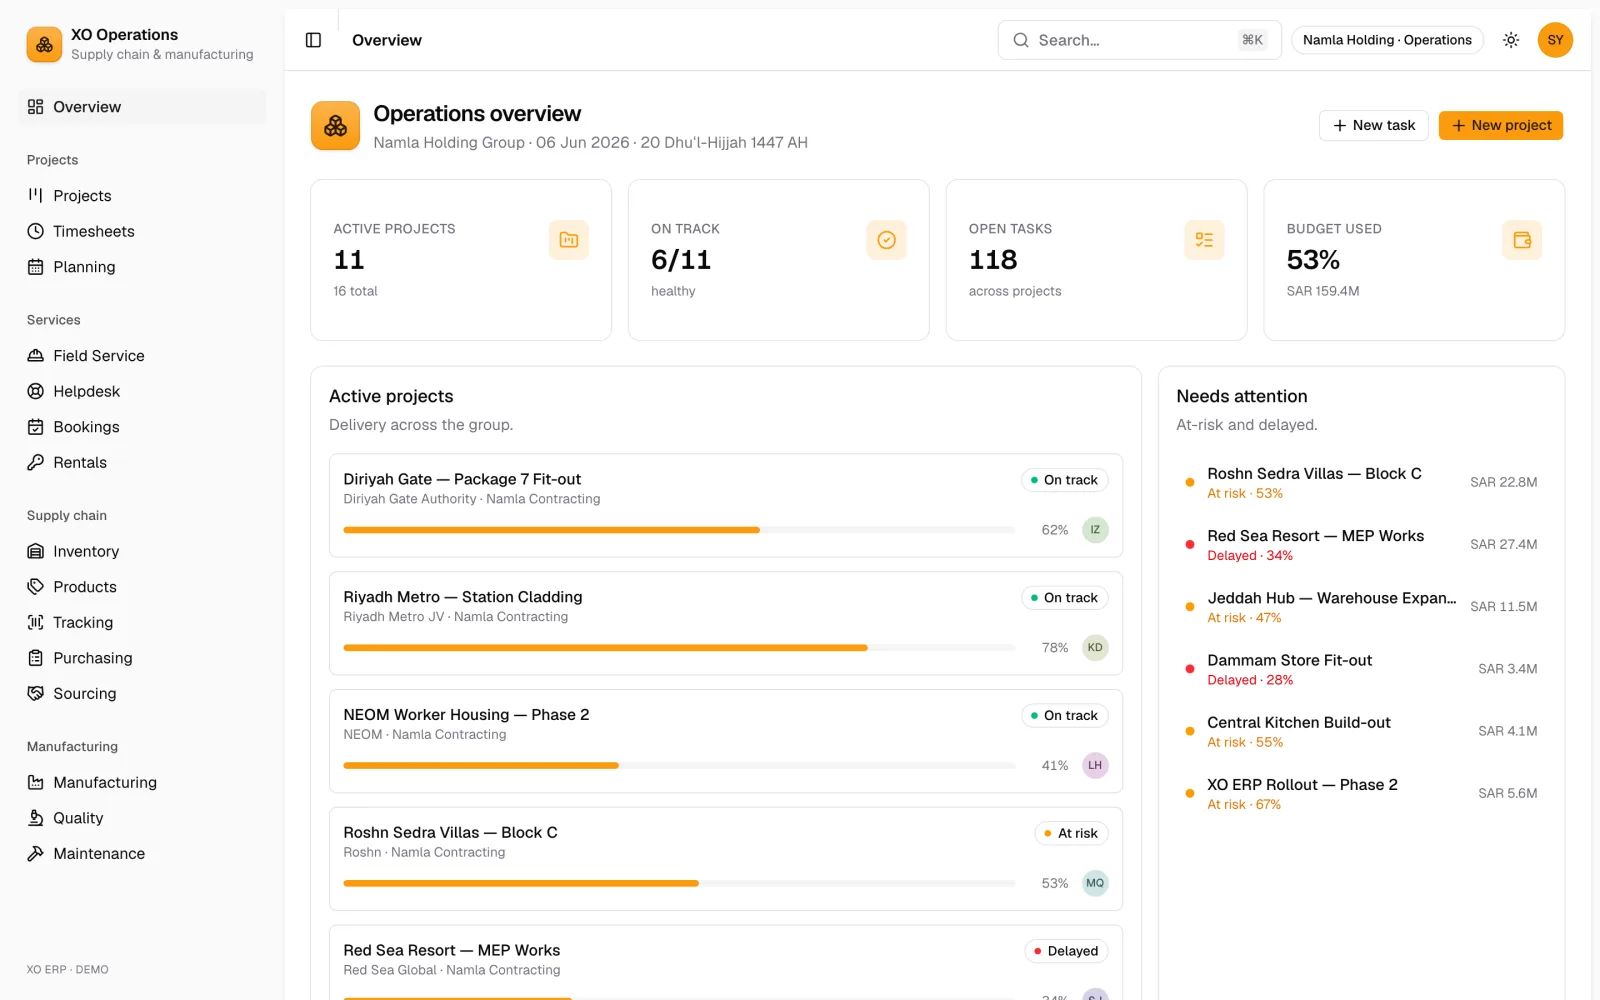Click the 53% budget used value
Viewport: 1600px width, 1000px height.
pos(1313,260)
